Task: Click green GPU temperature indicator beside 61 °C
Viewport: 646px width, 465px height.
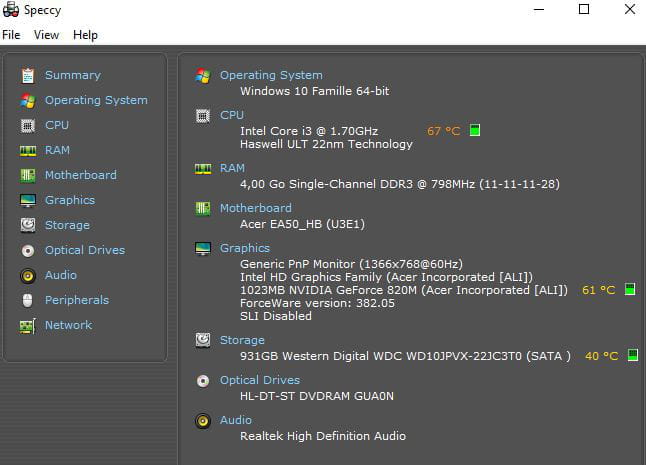Action: click(630, 289)
